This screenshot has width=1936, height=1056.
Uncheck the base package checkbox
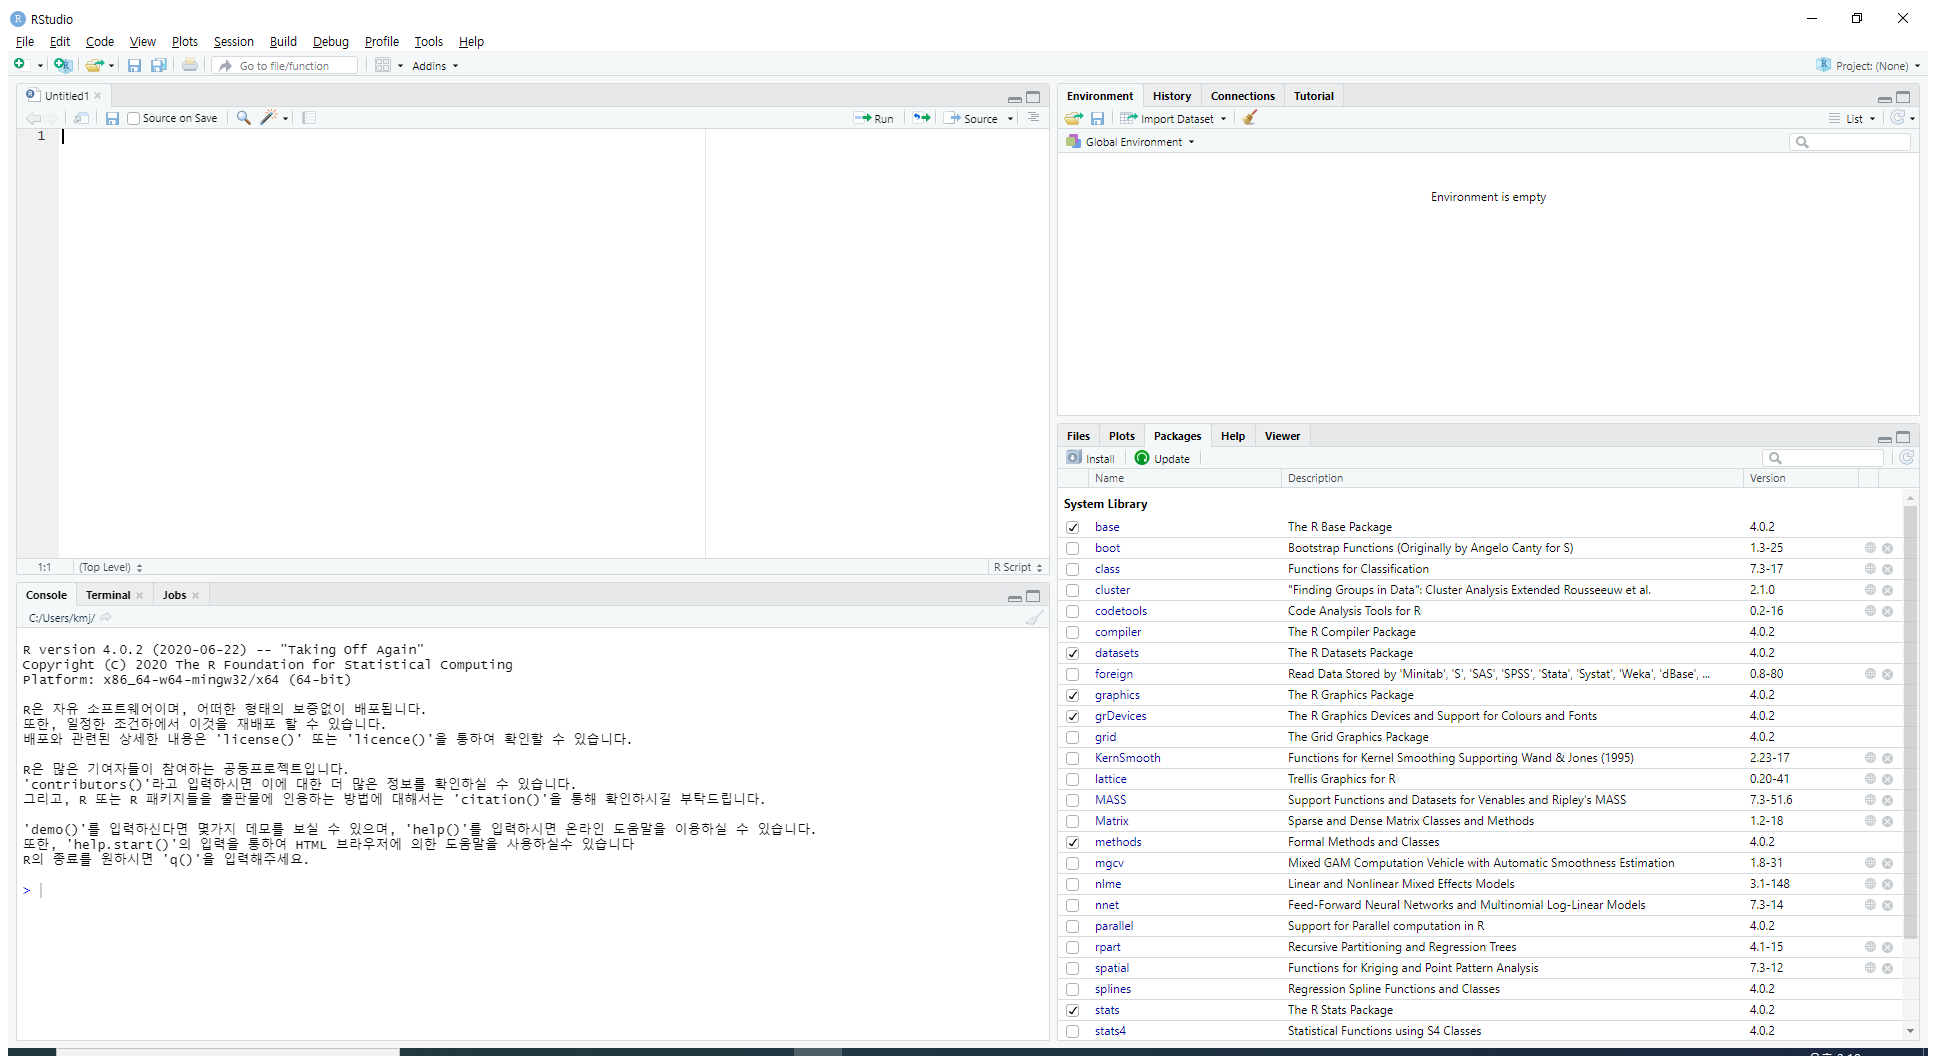(1072, 527)
